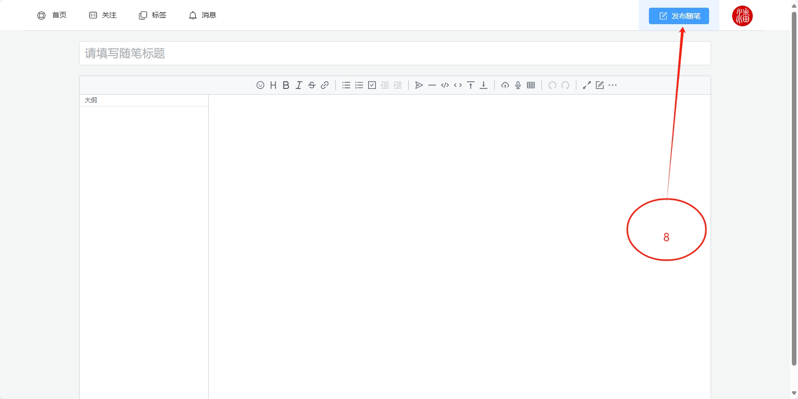Click the 发布随笔 publish button
The width and height of the screenshot is (798, 399).
pyautogui.click(x=678, y=16)
